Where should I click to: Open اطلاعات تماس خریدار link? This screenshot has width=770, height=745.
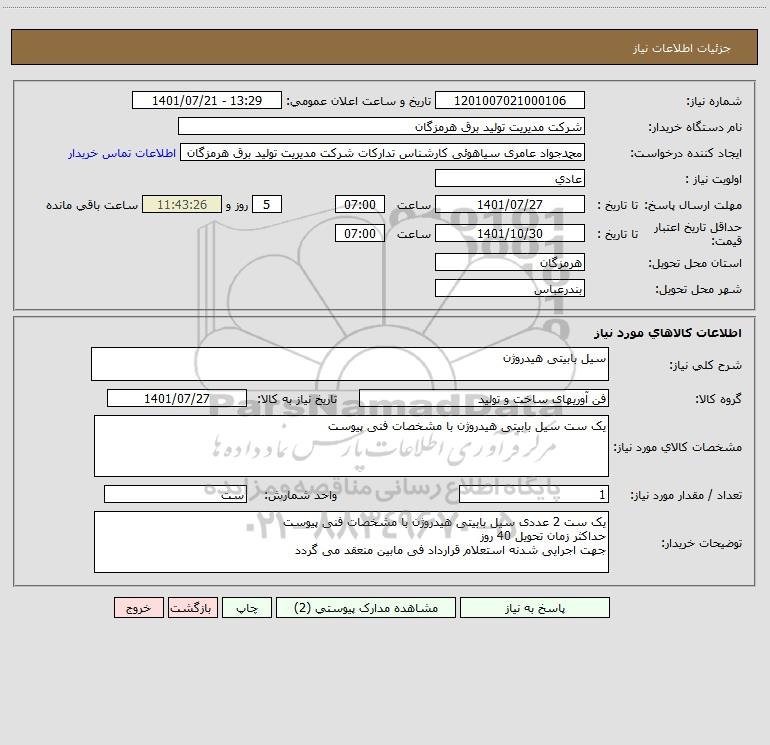point(122,153)
